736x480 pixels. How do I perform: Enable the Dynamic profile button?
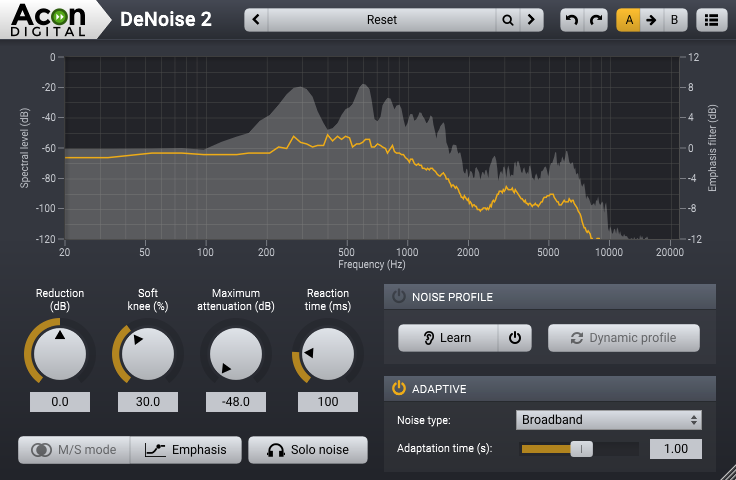624,338
